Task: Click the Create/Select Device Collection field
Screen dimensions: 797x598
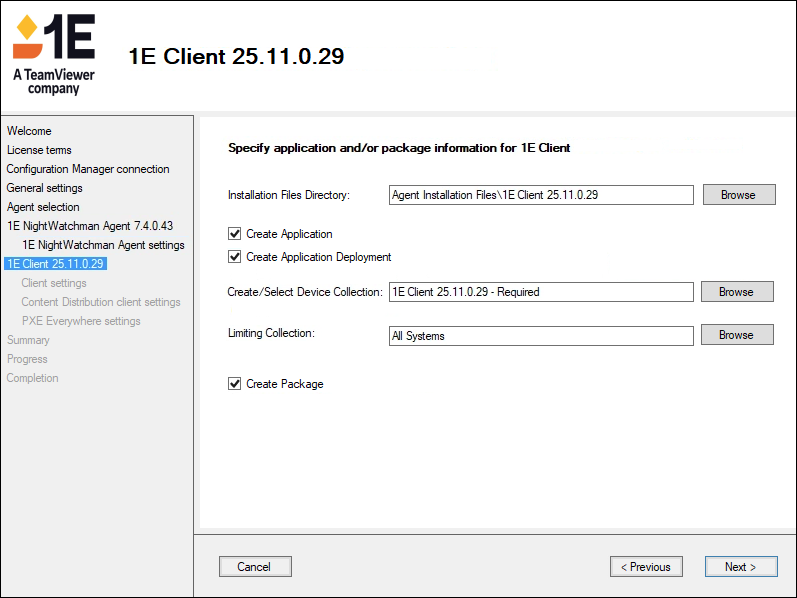Action: tap(540, 292)
